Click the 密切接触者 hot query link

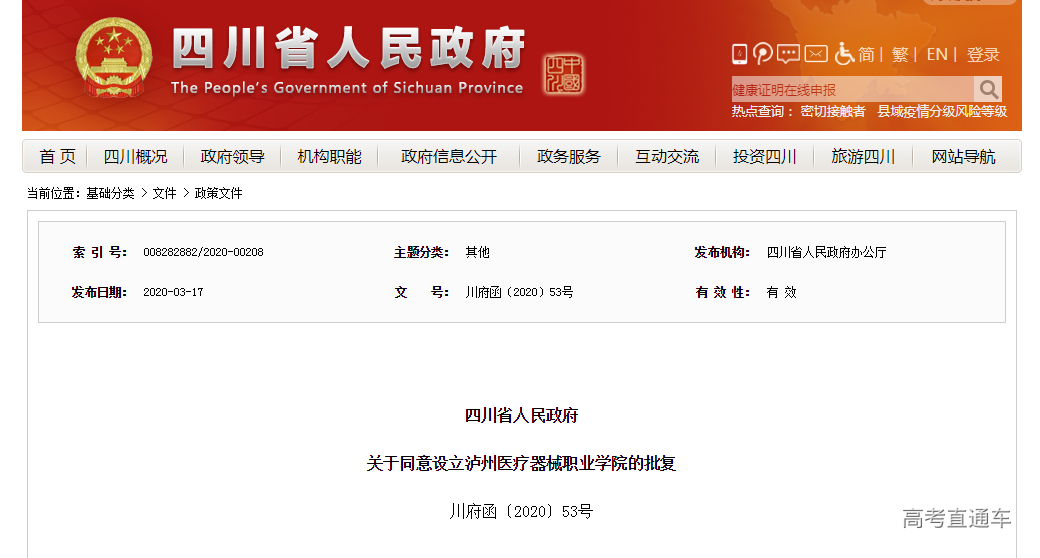pos(833,112)
